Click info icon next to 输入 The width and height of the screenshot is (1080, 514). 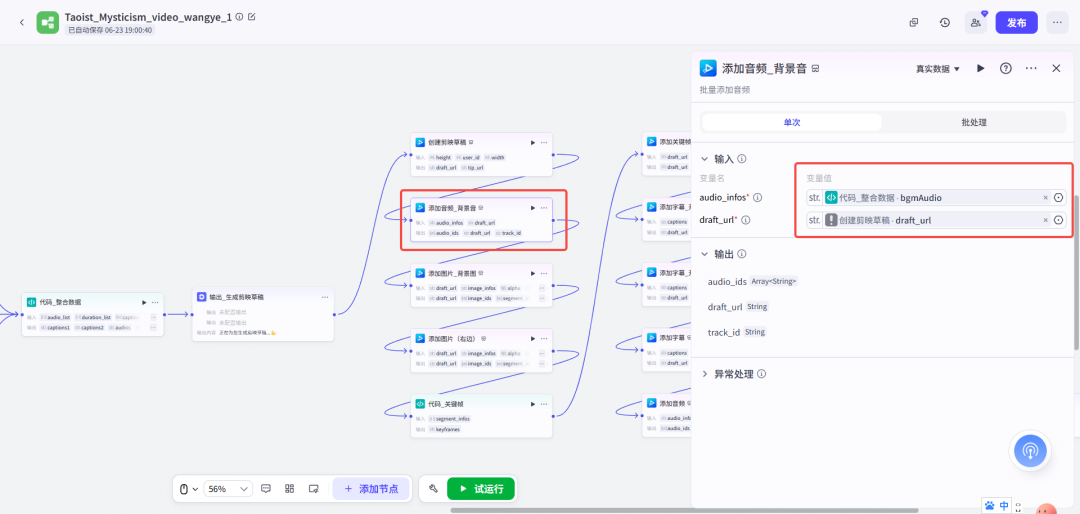click(x=742, y=158)
